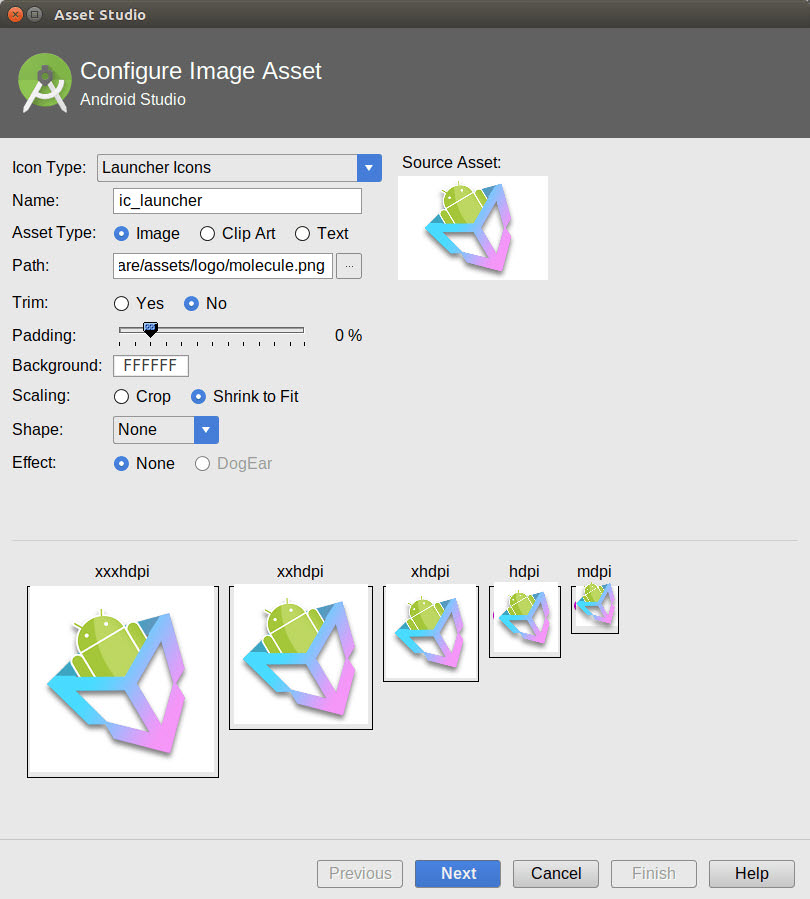Select the Clip Art asset type

pos(207,233)
